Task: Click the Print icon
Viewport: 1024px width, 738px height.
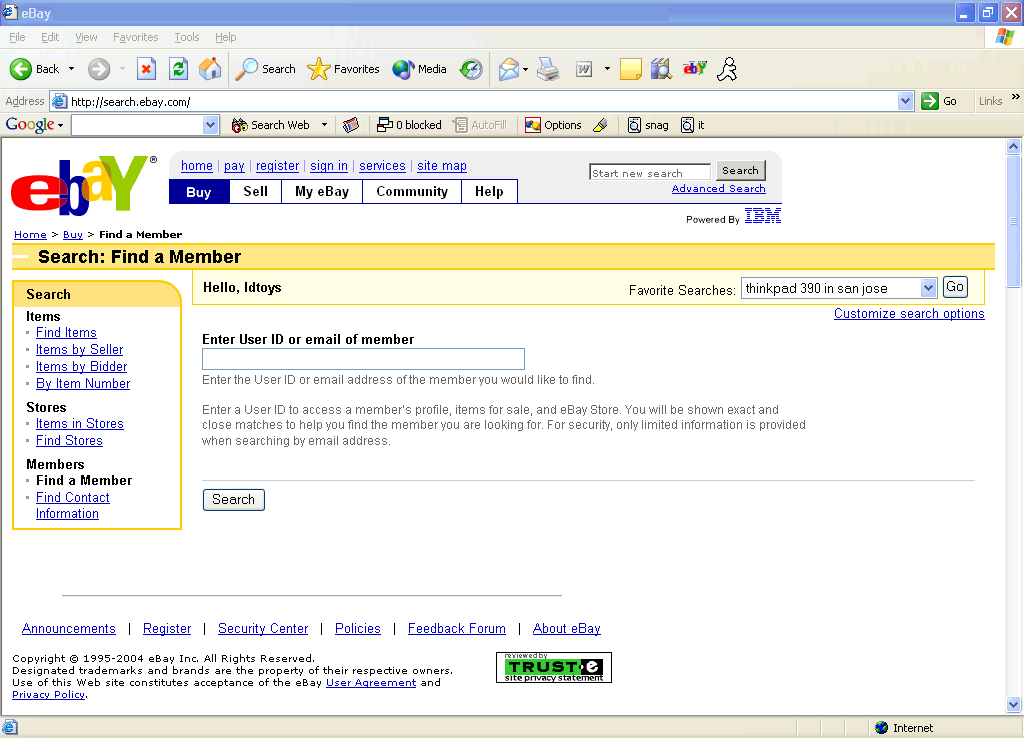Action: (548, 69)
